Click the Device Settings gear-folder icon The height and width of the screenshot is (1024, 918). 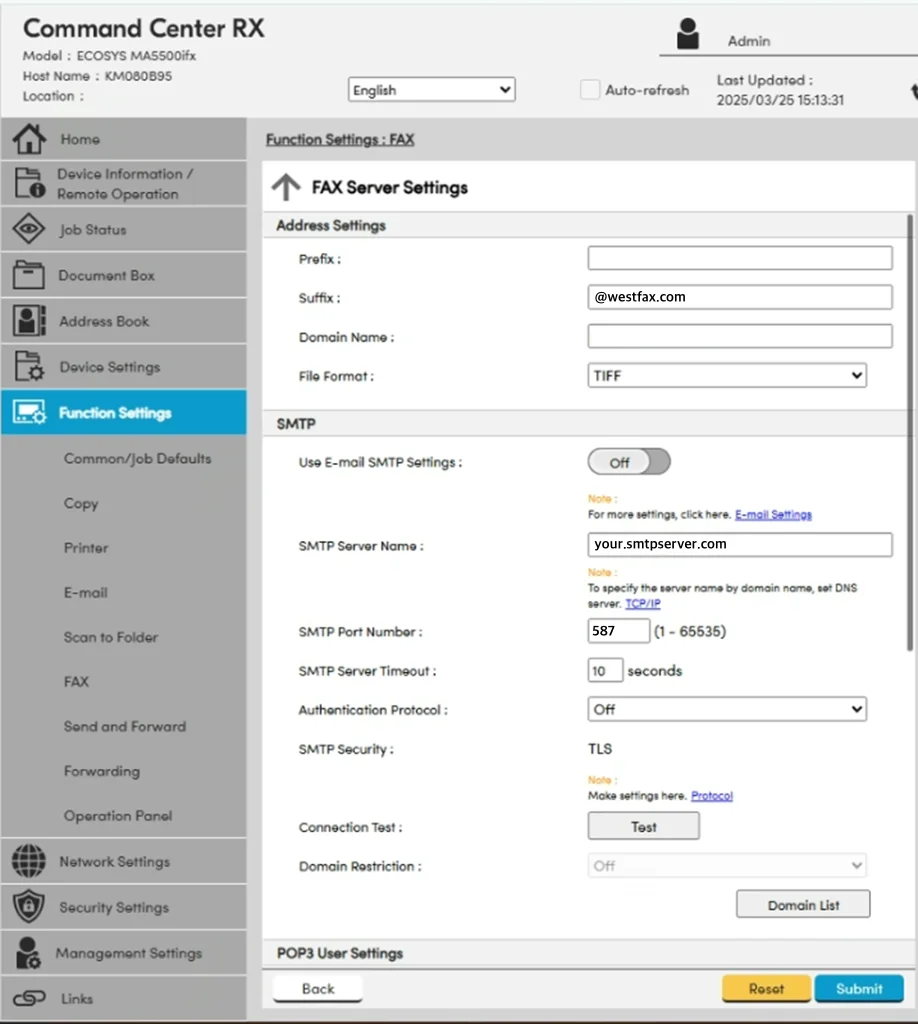click(29, 367)
